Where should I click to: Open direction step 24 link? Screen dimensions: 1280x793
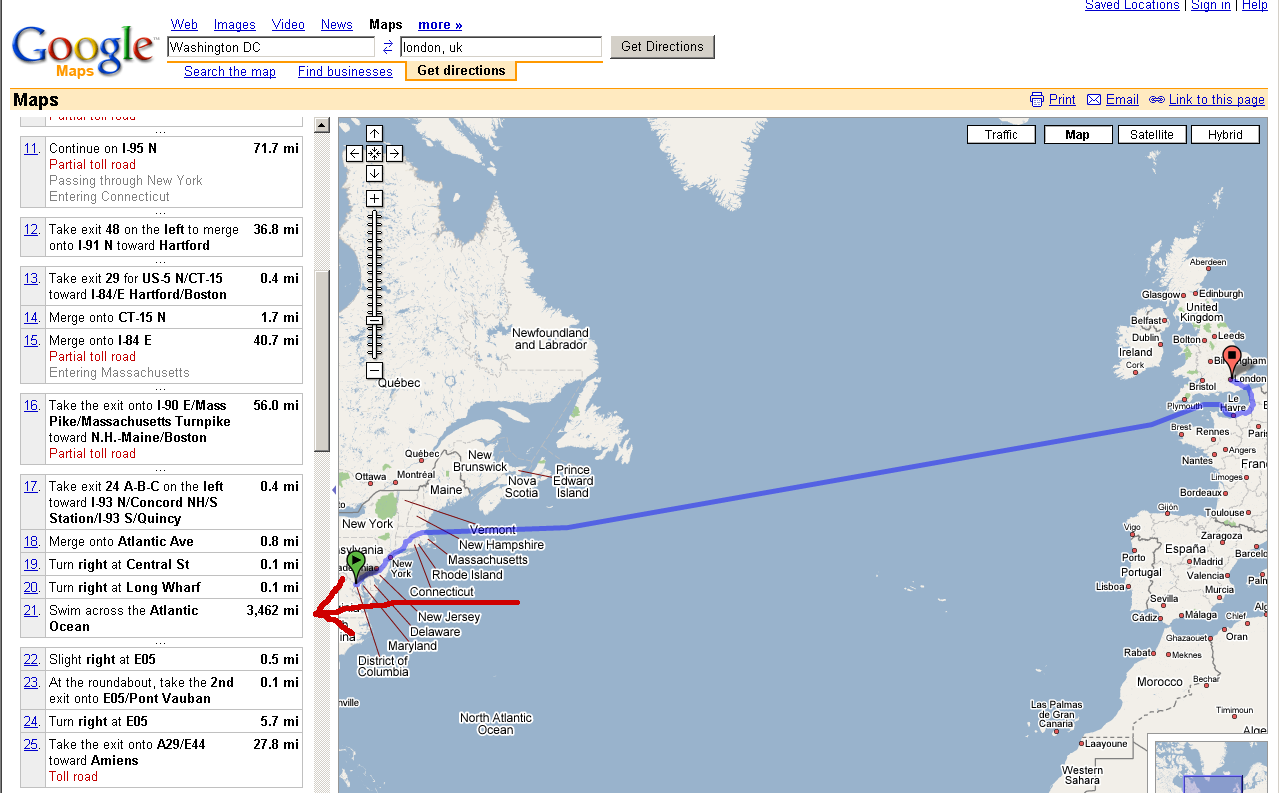tap(31, 722)
